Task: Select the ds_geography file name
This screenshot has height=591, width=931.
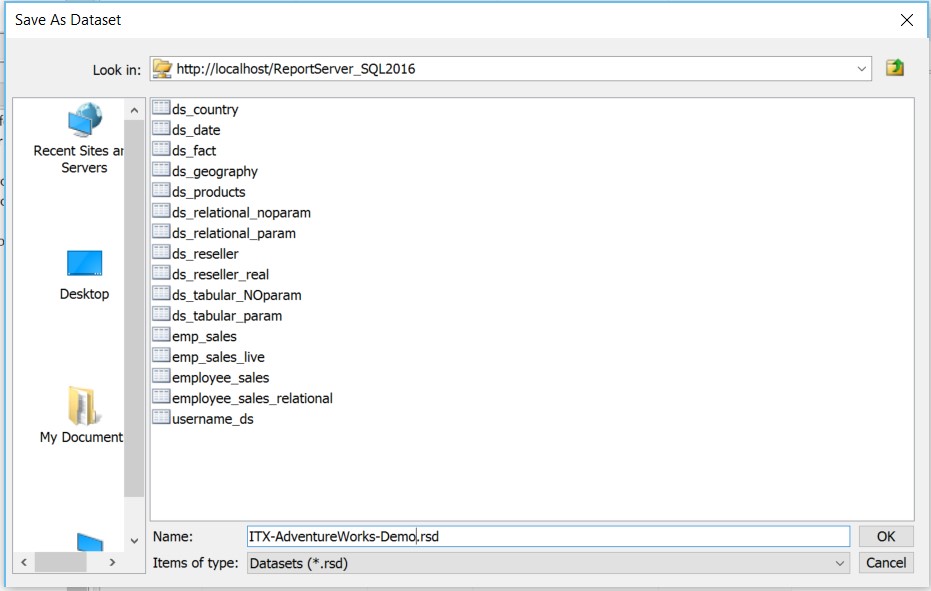Action: tap(215, 172)
